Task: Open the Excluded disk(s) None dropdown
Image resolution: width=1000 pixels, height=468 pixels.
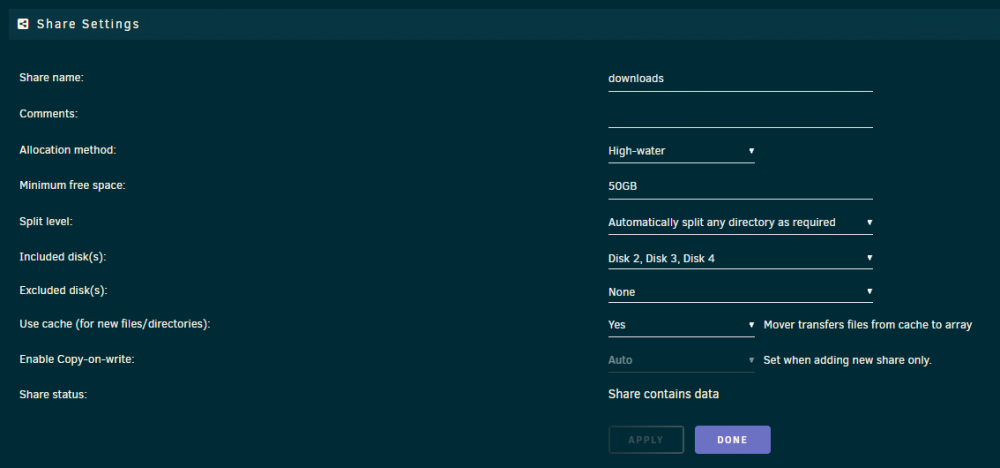Action: pos(740,292)
